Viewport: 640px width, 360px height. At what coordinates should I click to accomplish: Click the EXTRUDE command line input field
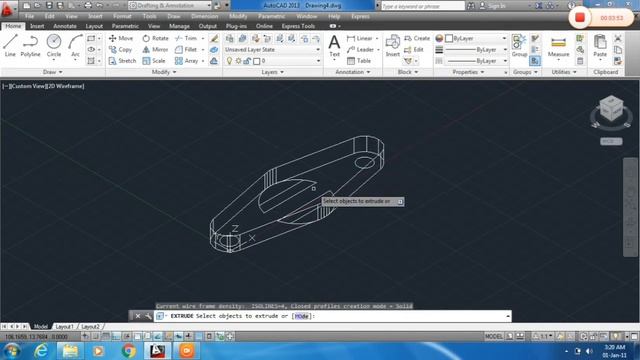point(332,316)
